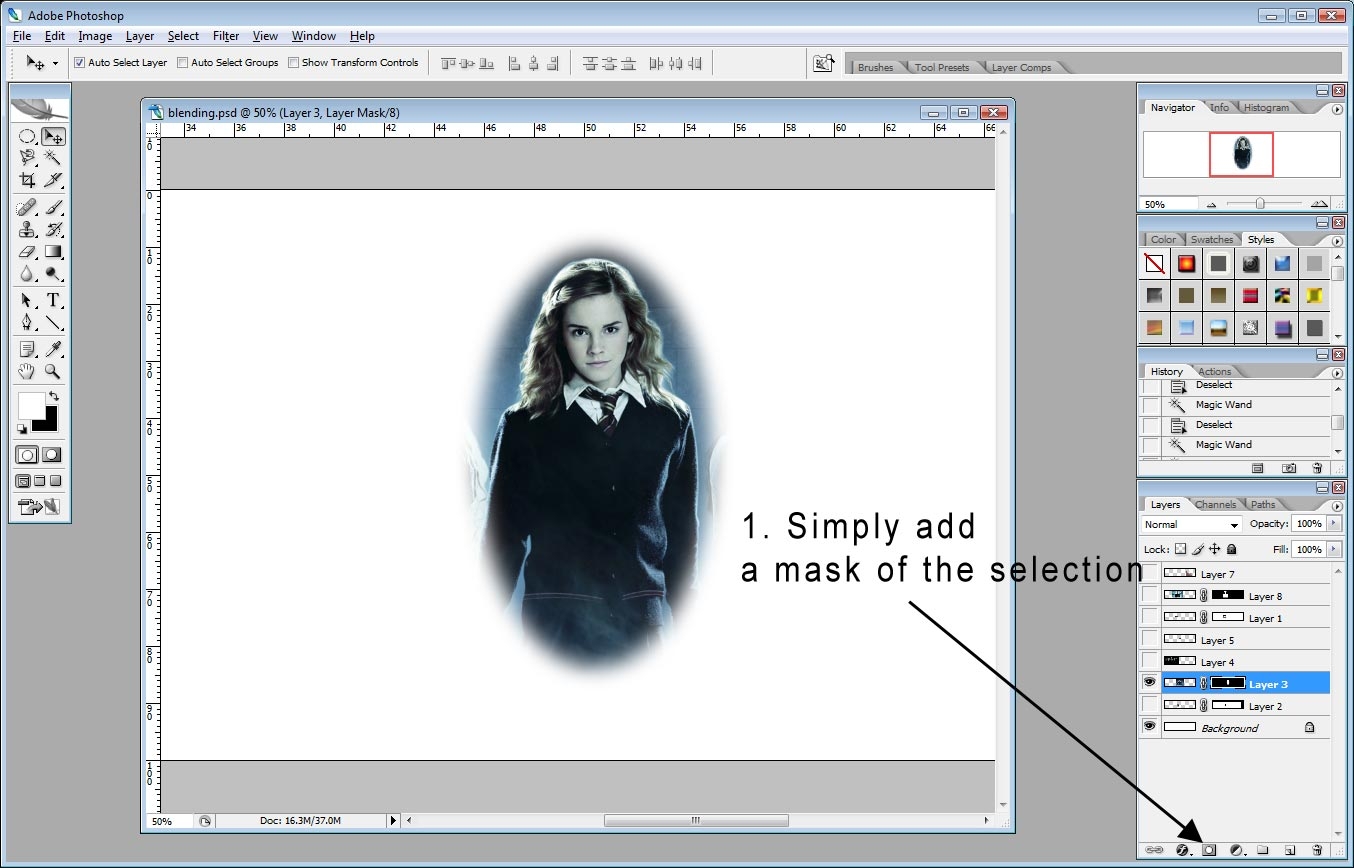Open the Styles panel flyout menu
The image size is (1354, 868).
(x=1338, y=240)
